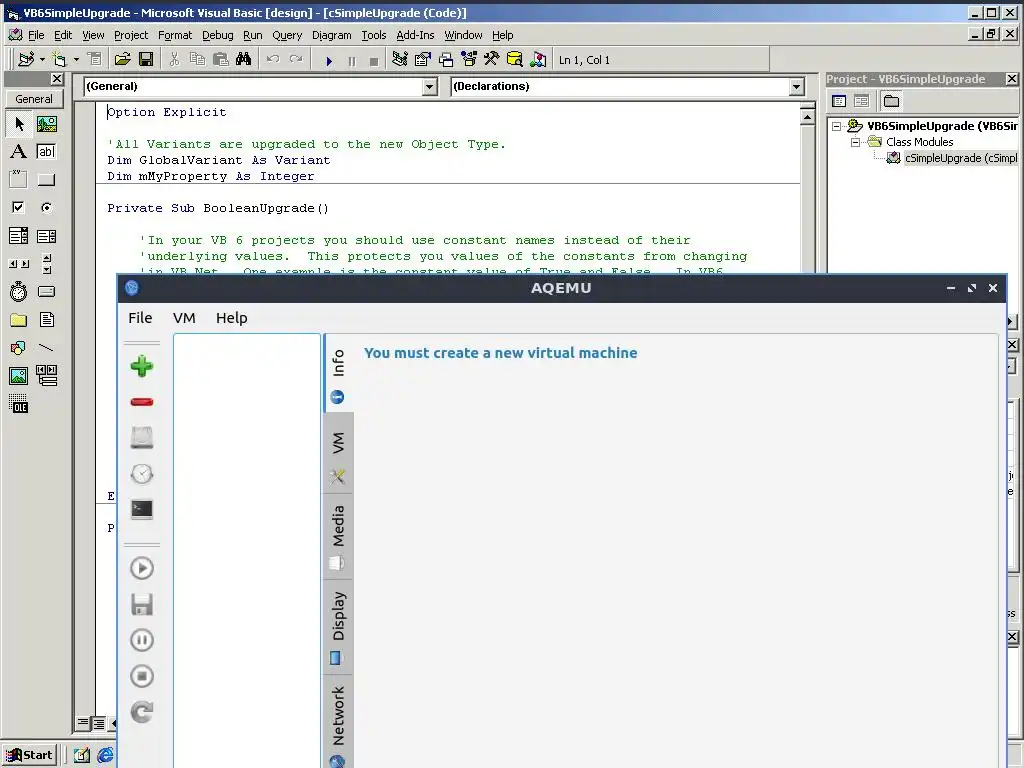Open the Help menu in AQEMU
The width and height of the screenshot is (1024, 768).
coord(232,318)
